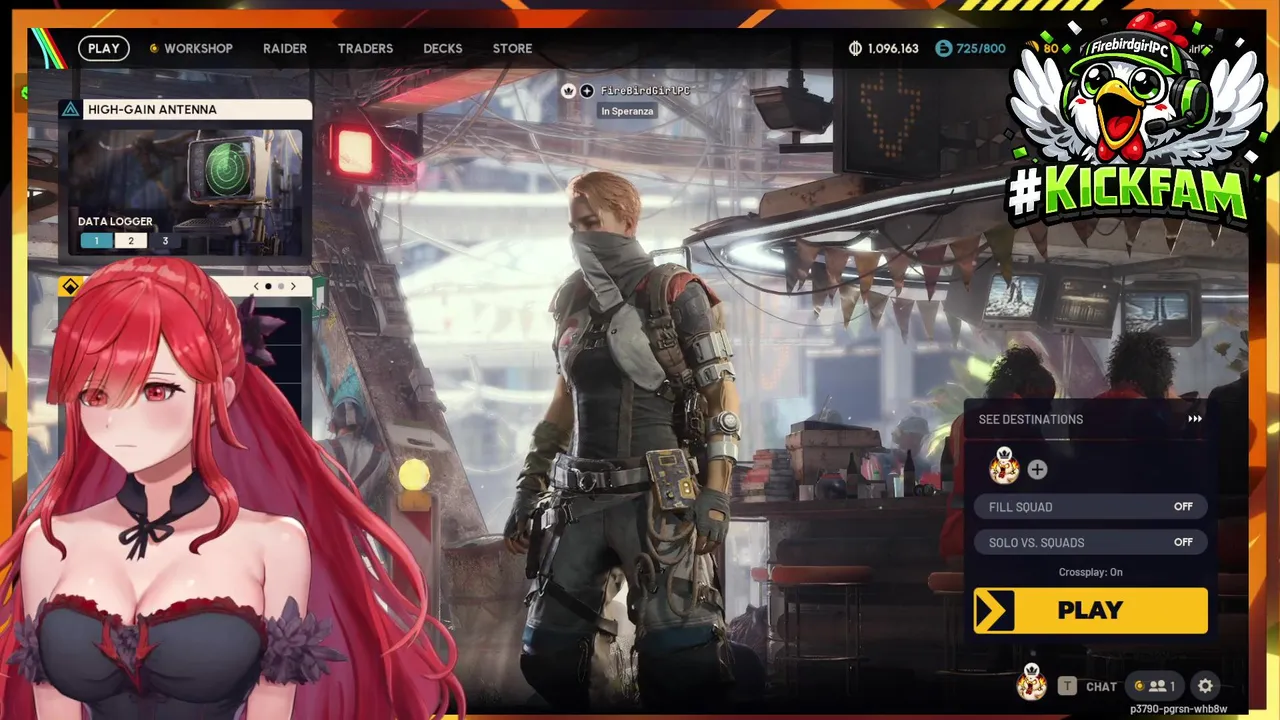Click the FireBirdGirlPC player name
The height and width of the screenshot is (720, 1280).
coord(645,91)
